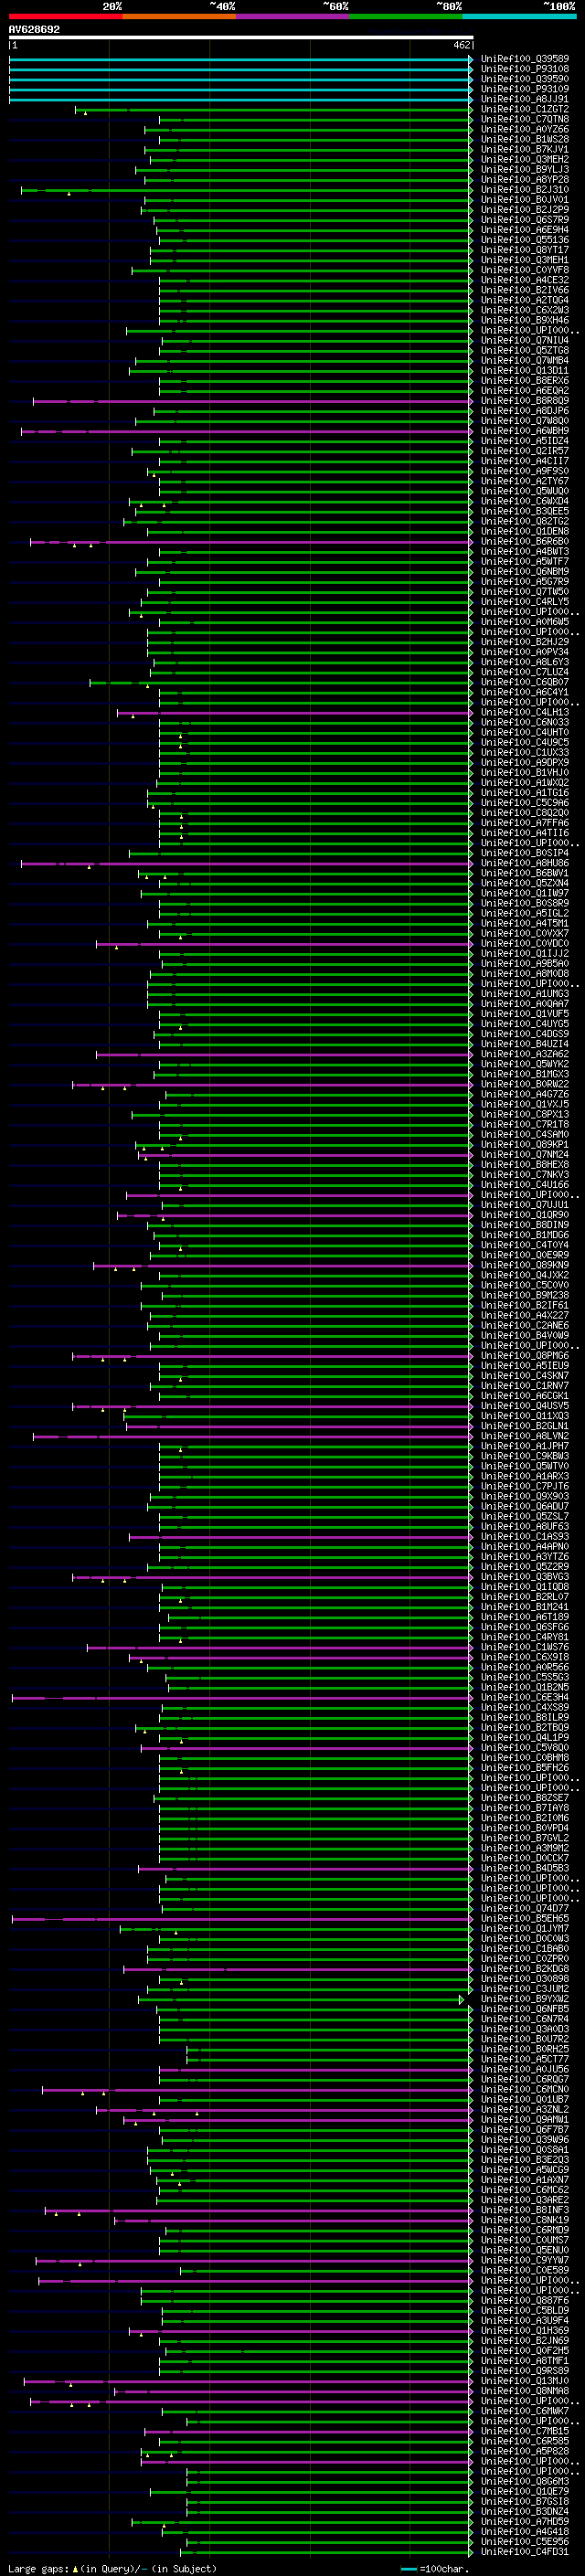Image resolution: width=585 pixels, height=2576 pixels.
Task: Click the white query sequence bar
Action: [241, 38]
